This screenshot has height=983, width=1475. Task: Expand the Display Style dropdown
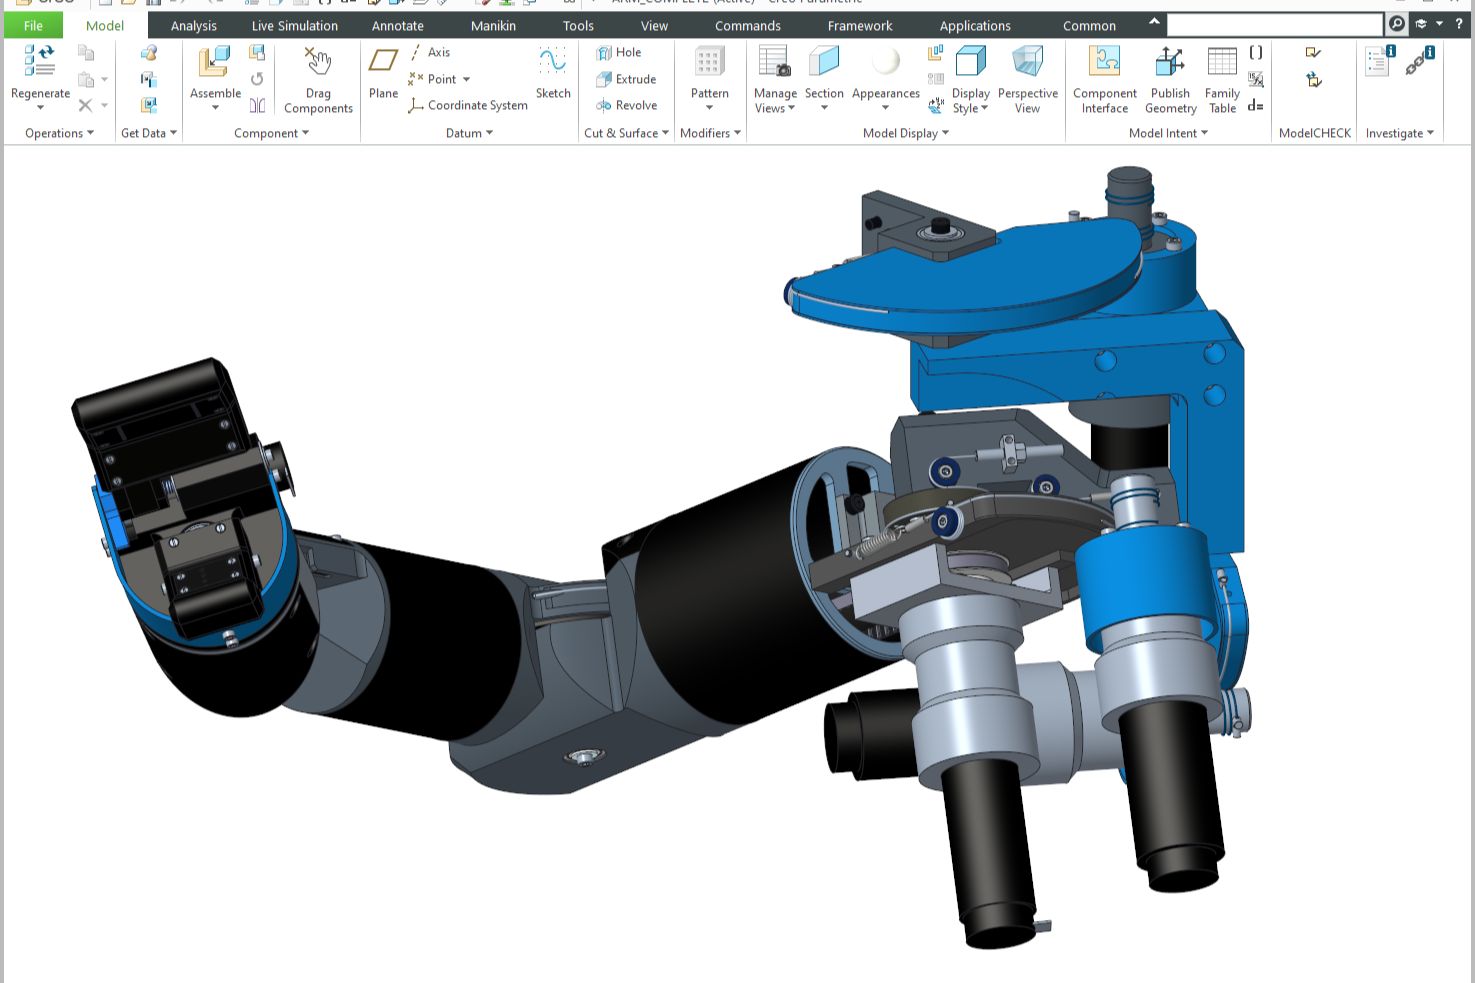(x=985, y=109)
